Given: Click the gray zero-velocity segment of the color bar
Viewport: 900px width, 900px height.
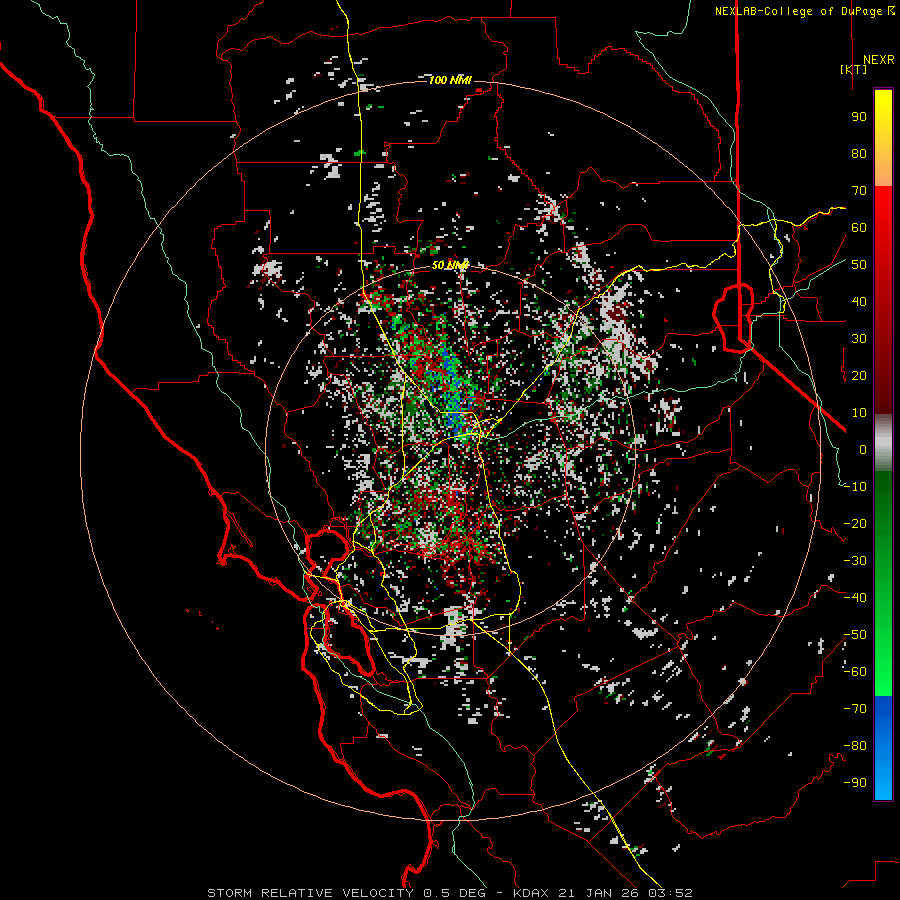Looking at the screenshot, I should point(883,443).
